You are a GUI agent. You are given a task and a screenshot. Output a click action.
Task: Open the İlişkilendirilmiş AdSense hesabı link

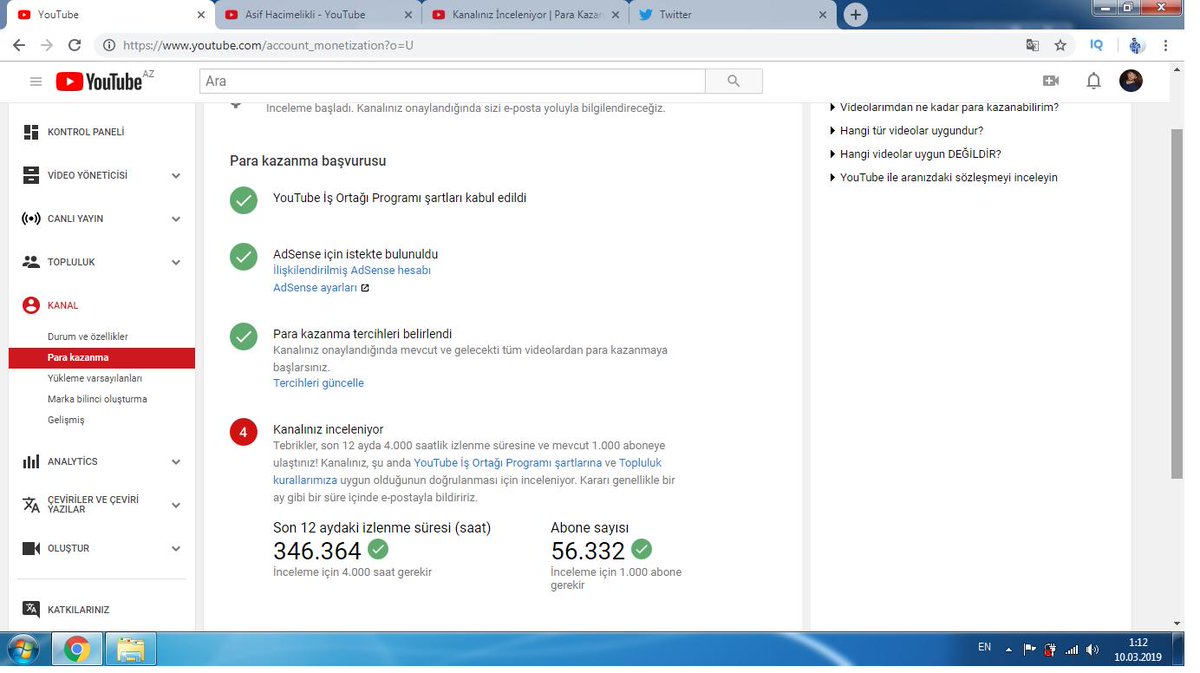coord(352,271)
